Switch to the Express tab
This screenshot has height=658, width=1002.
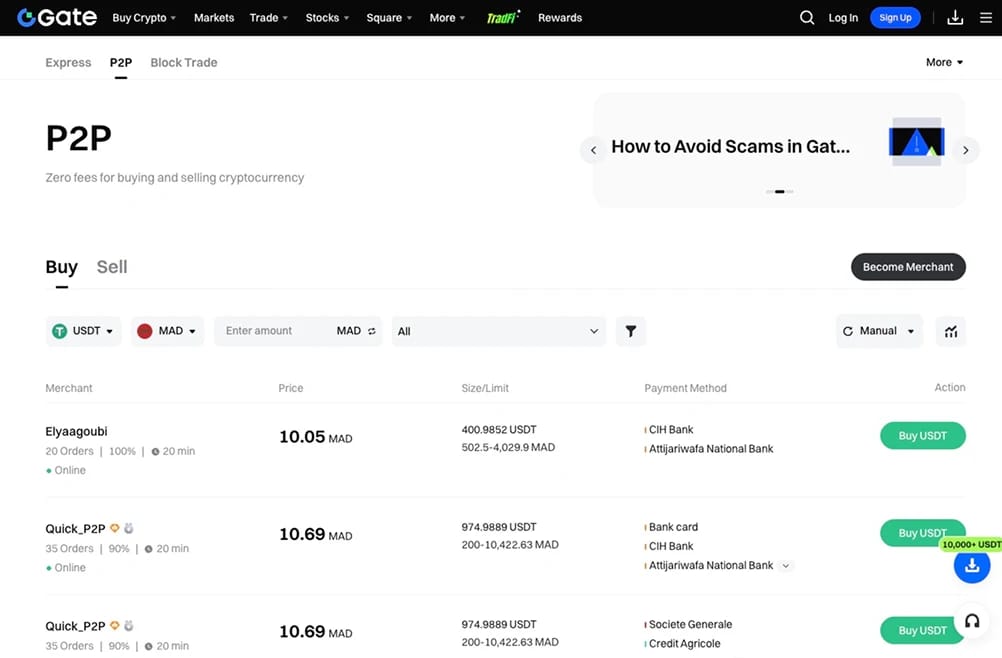point(68,63)
